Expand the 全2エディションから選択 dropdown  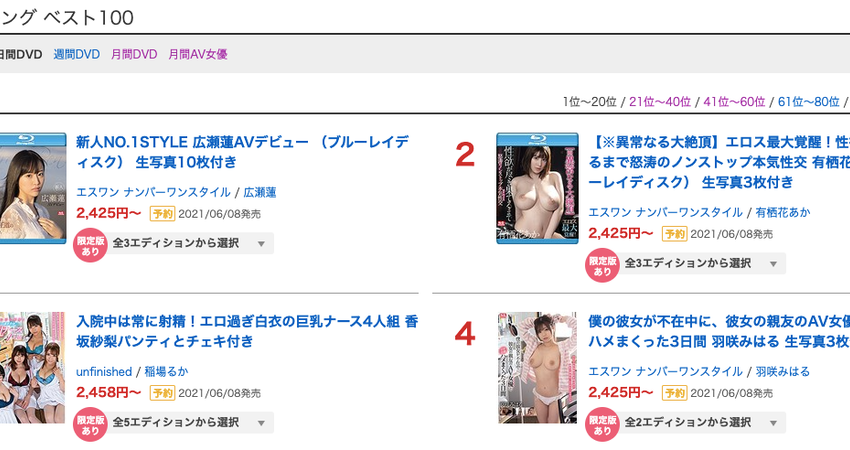(x=702, y=422)
